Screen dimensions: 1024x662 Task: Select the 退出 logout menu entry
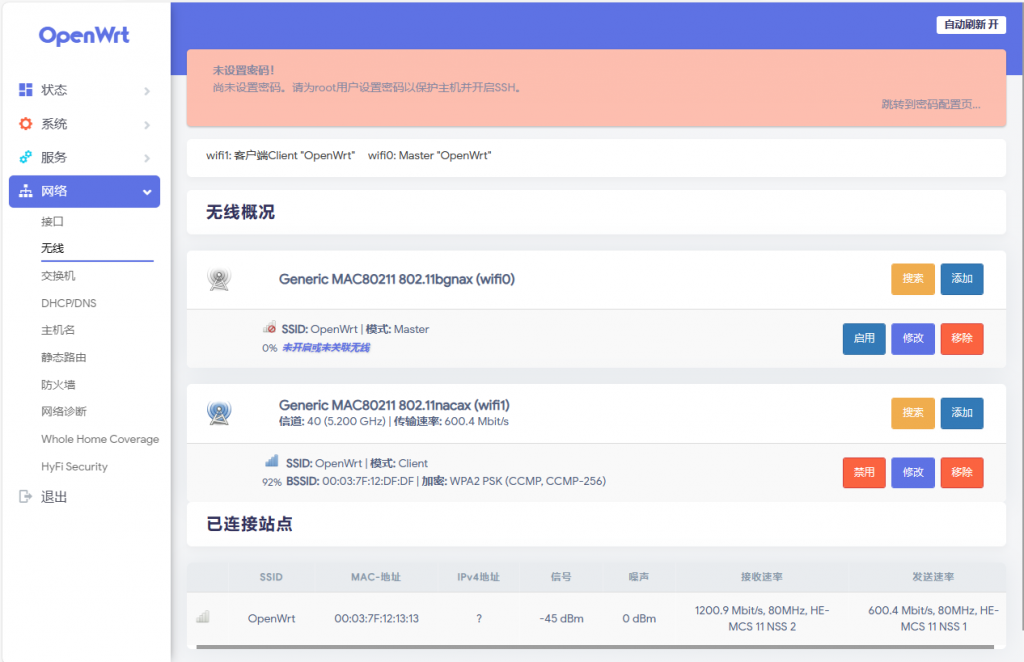click(54, 497)
